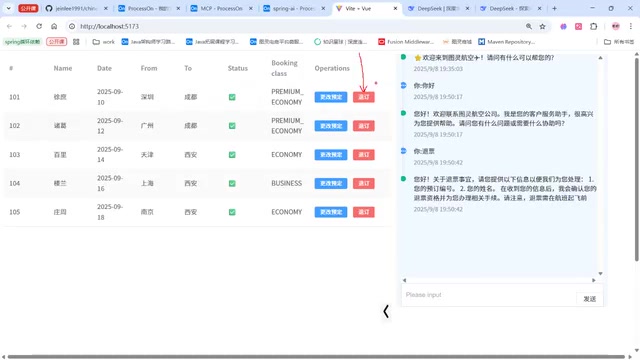Click blue change-booking button for row 102

331,126
